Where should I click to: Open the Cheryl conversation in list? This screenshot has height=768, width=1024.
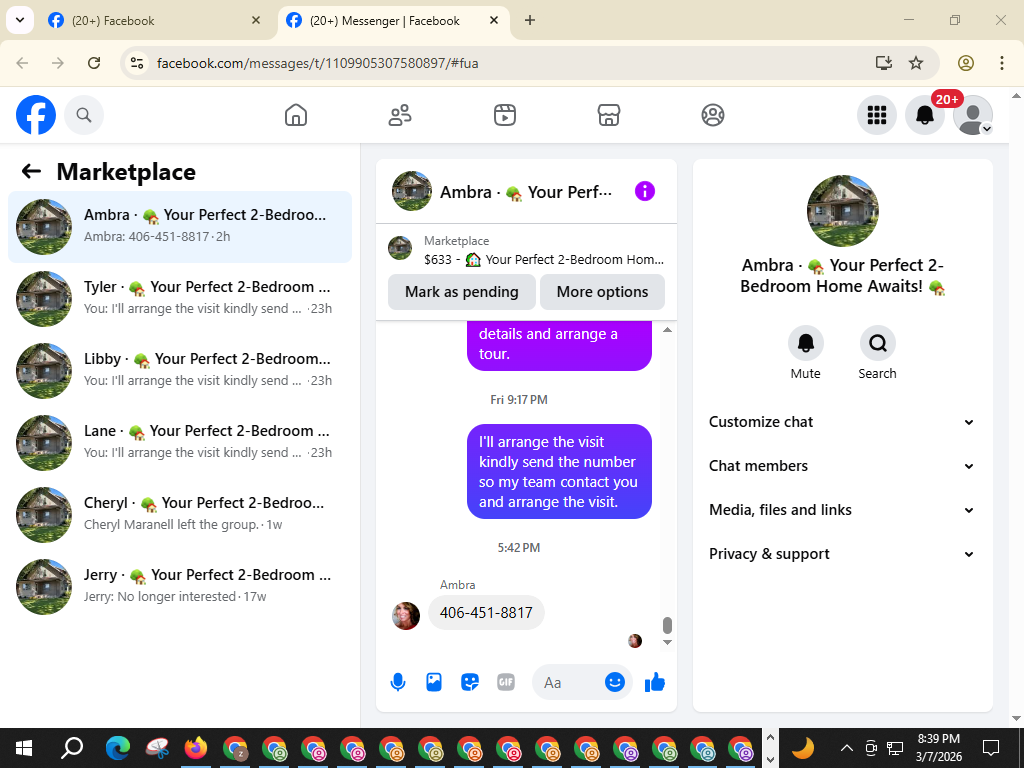tap(180, 514)
